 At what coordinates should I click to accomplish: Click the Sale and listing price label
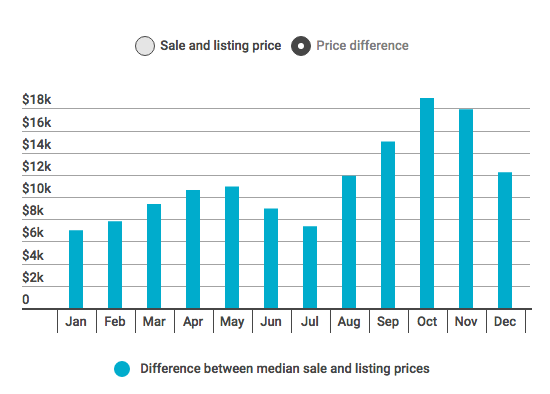click(221, 46)
